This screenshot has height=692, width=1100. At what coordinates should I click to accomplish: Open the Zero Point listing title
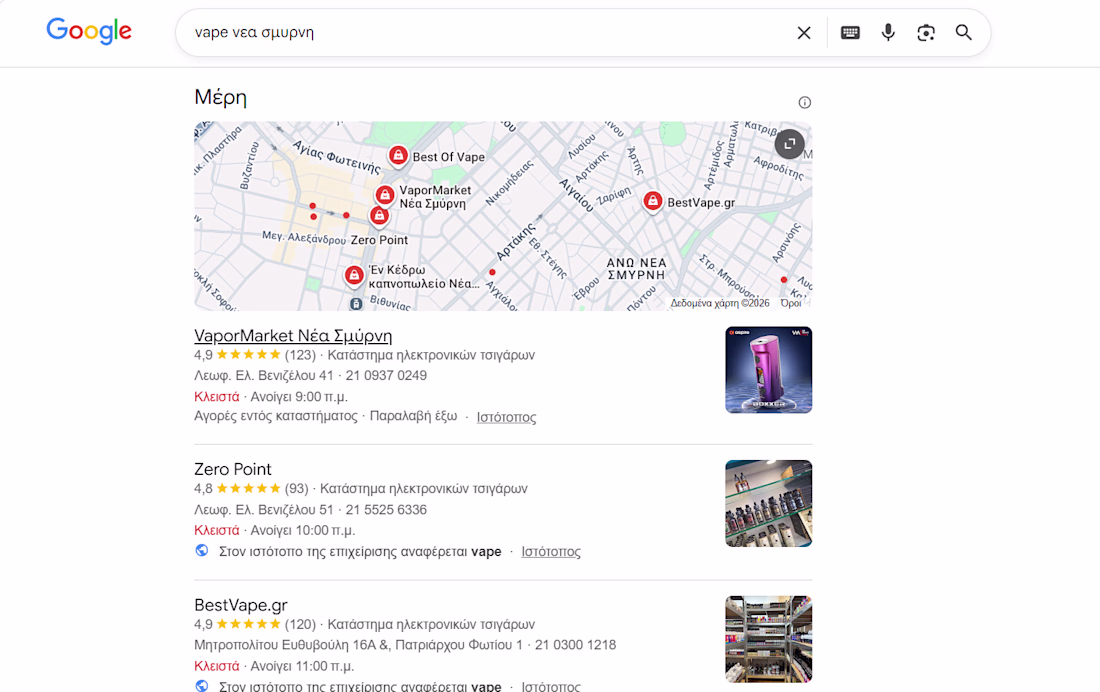[x=233, y=469]
